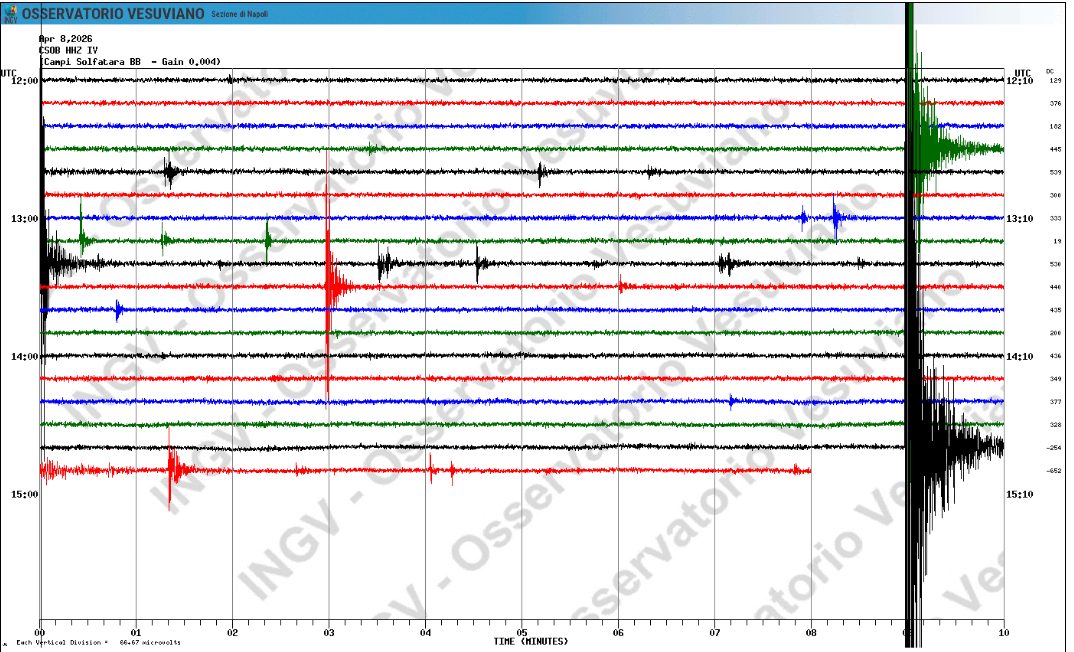The height and width of the screenshot is (652, 1074).
Task: Click the Each Vertical Division microvolts note
Action: coord(100,644)
